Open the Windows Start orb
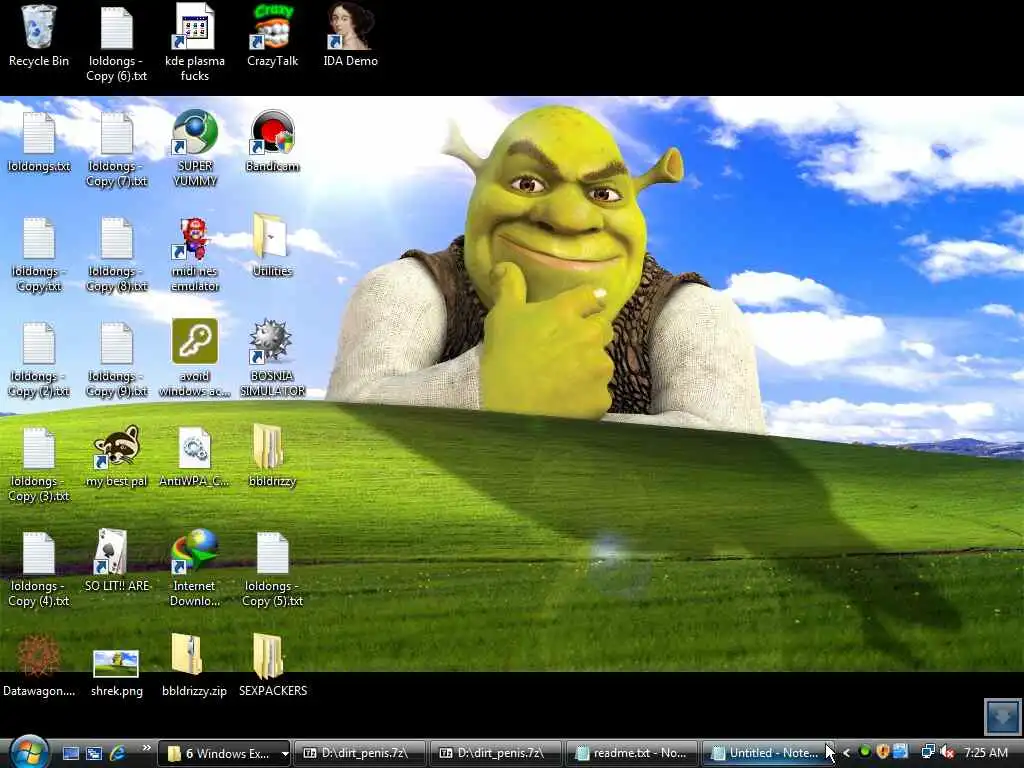 (x=29, y=751)
